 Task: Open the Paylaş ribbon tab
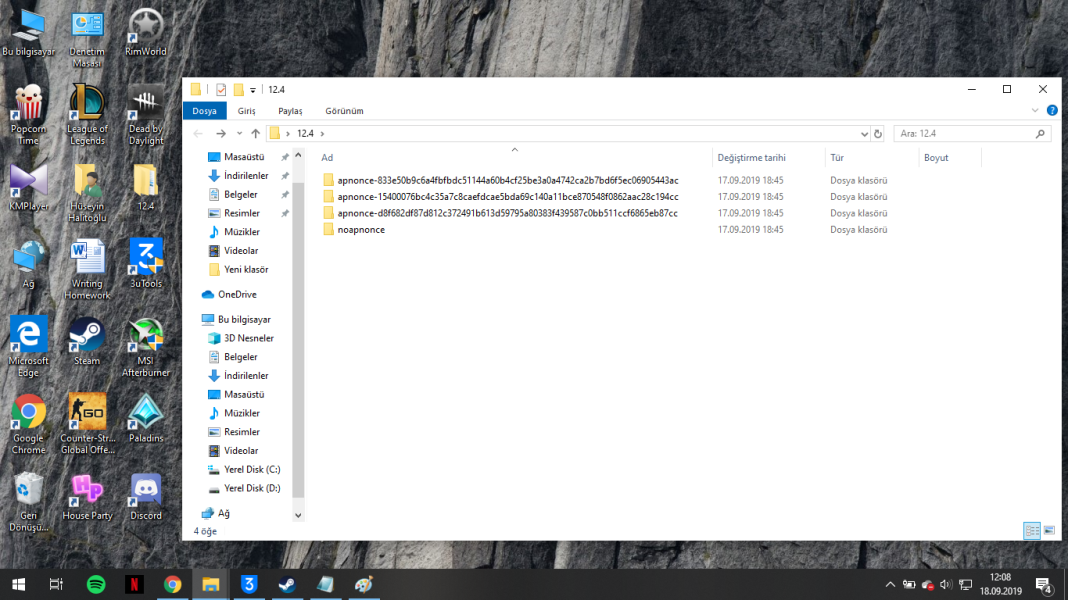point(290,111)
